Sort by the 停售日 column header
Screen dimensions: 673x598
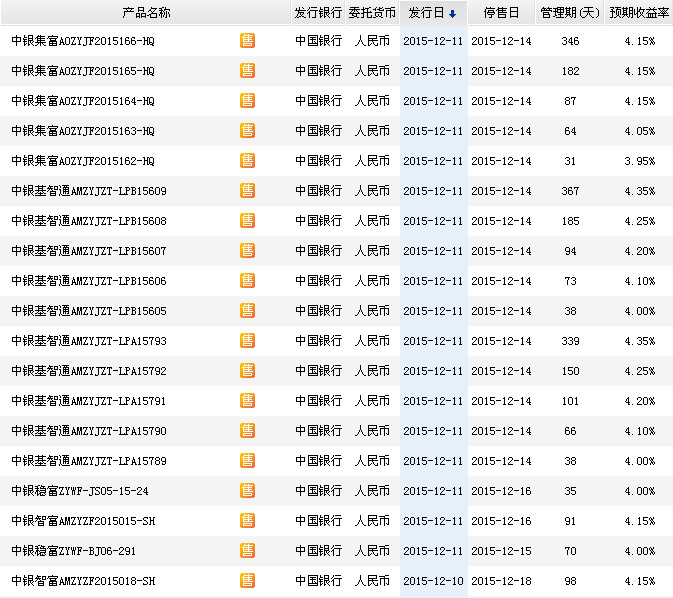[501, 13]
